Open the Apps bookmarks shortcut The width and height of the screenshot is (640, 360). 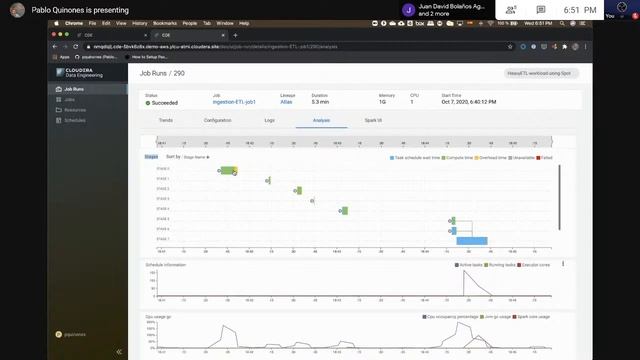[x=61, y=57]
